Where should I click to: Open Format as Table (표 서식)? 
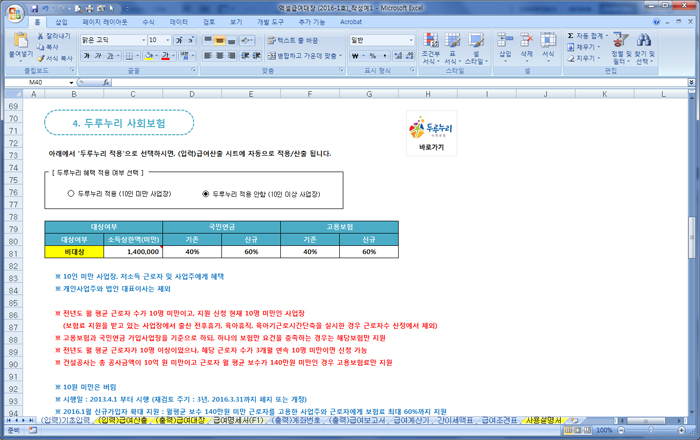click(452, 48)
